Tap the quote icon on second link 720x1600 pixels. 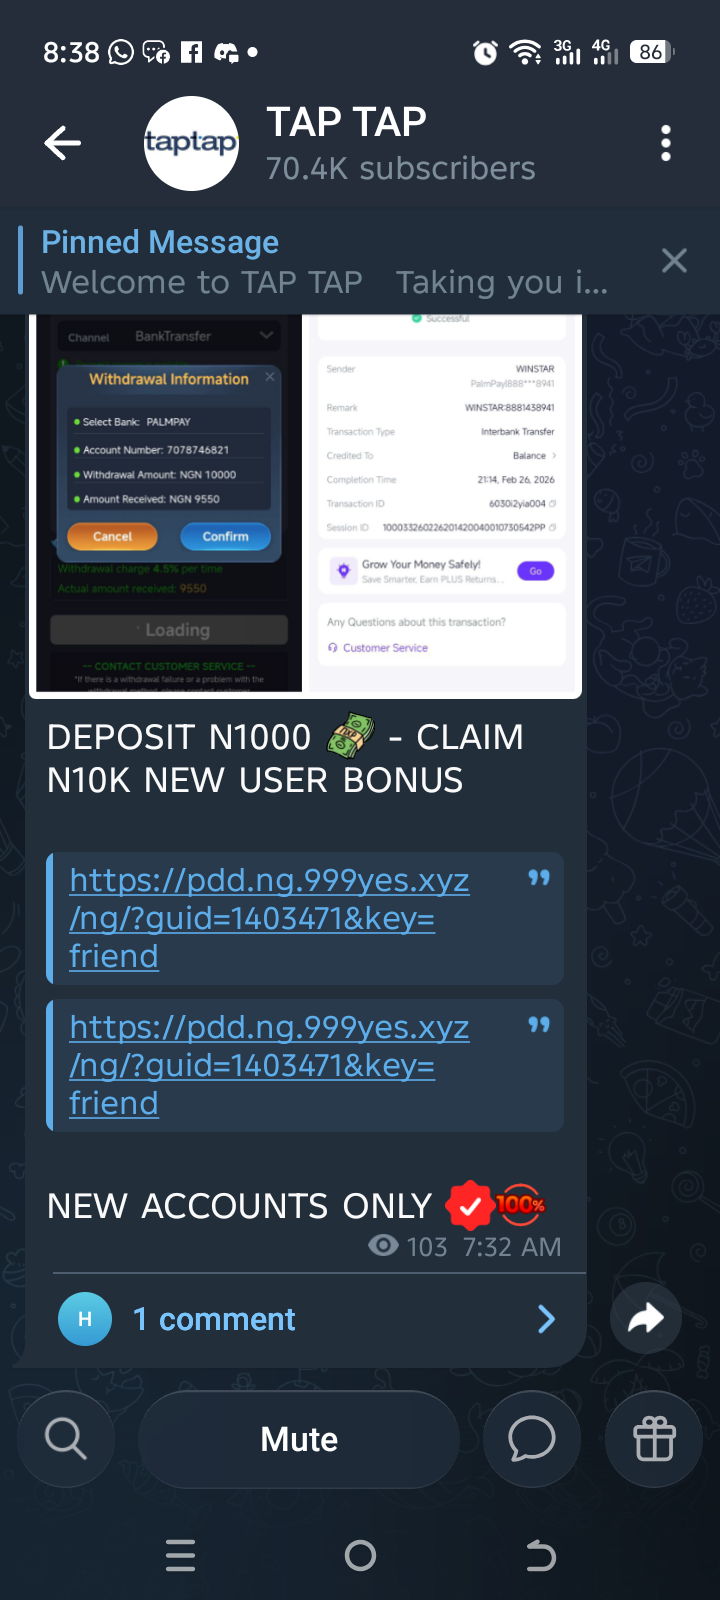[539, 1025]
